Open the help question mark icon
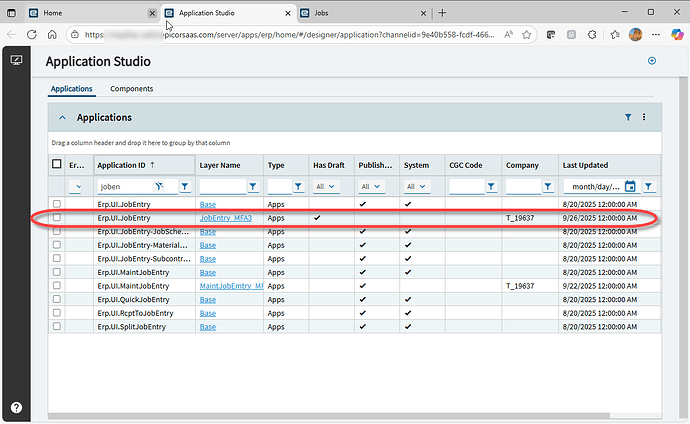 (16, 407)
